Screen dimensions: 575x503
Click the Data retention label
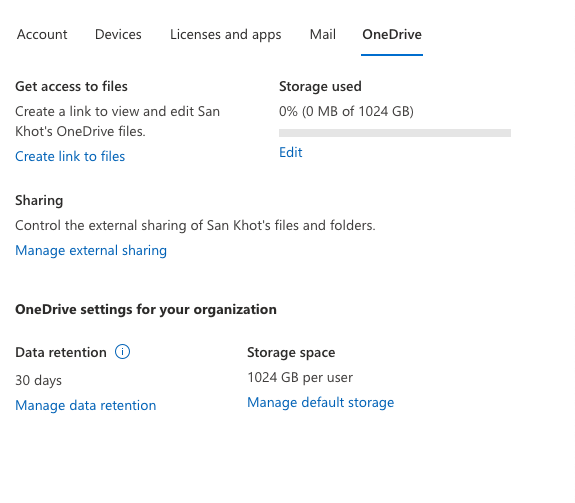click(61, 352)
